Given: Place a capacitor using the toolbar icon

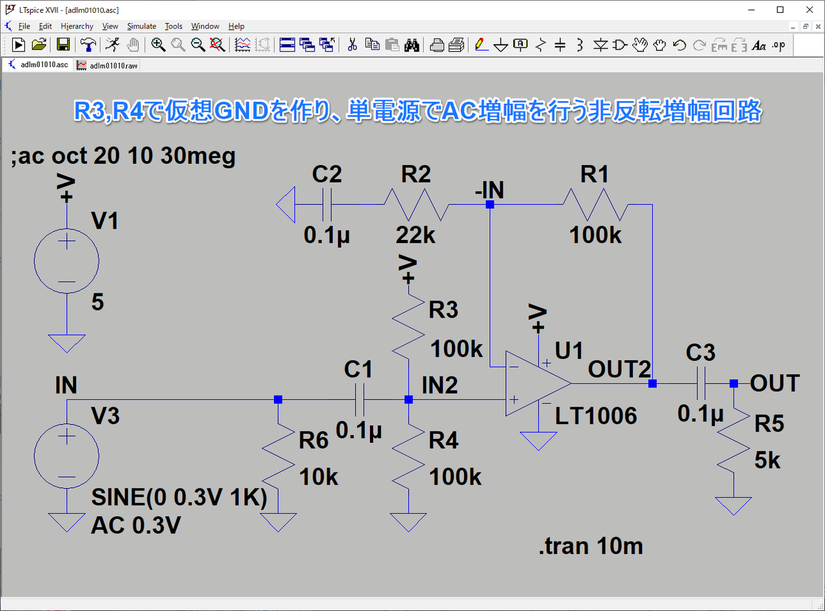Looking at the screenshot, I should pyautogui.click(x=560, y=45).
